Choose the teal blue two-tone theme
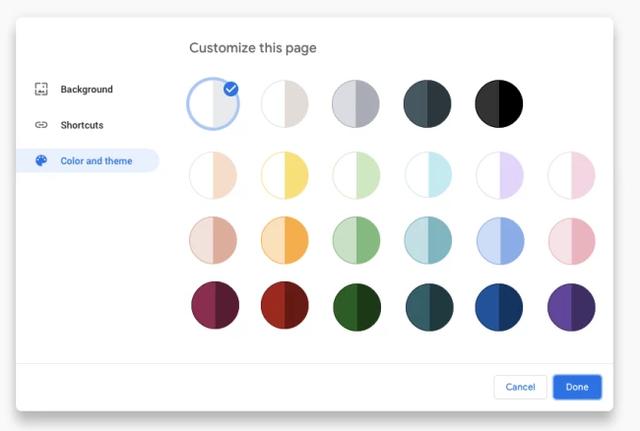Screen dimensions: 640x431 (428, 240)
